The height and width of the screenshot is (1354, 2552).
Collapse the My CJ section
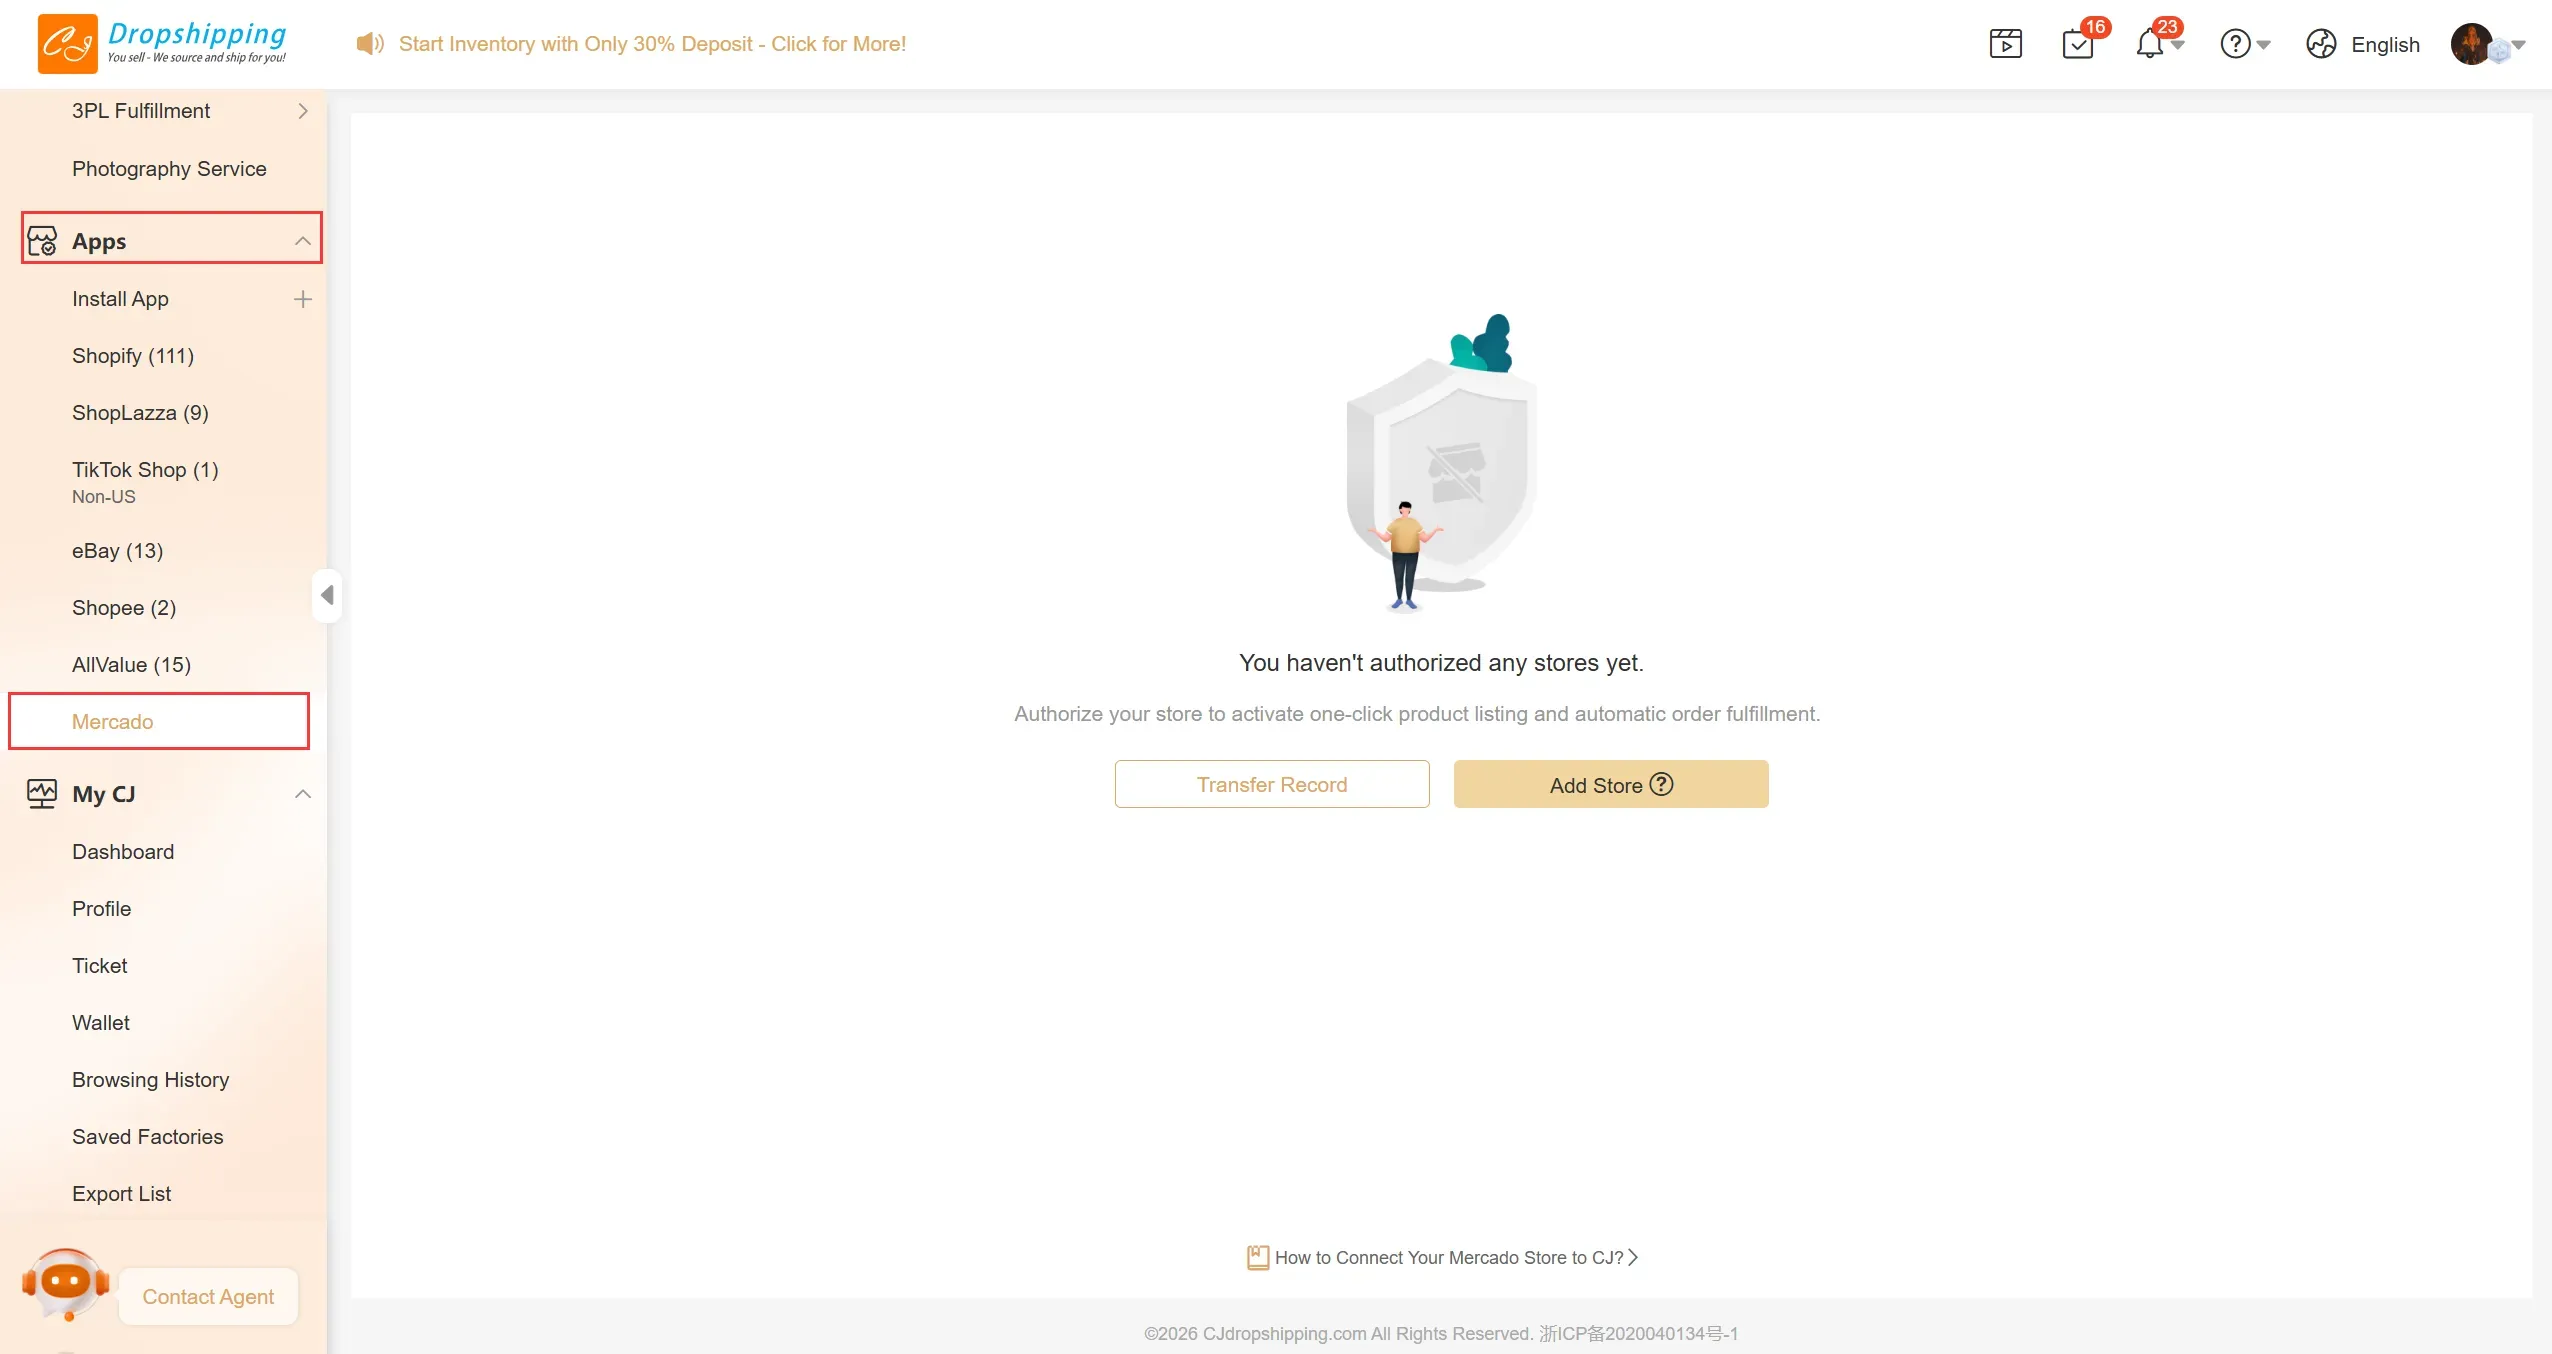302,794
